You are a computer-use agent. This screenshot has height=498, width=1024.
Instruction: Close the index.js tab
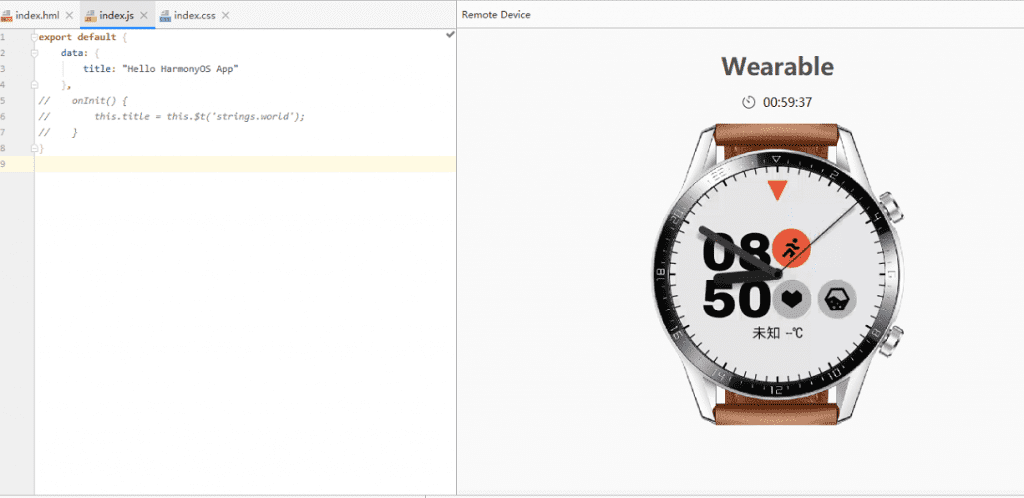click(144, 15)
